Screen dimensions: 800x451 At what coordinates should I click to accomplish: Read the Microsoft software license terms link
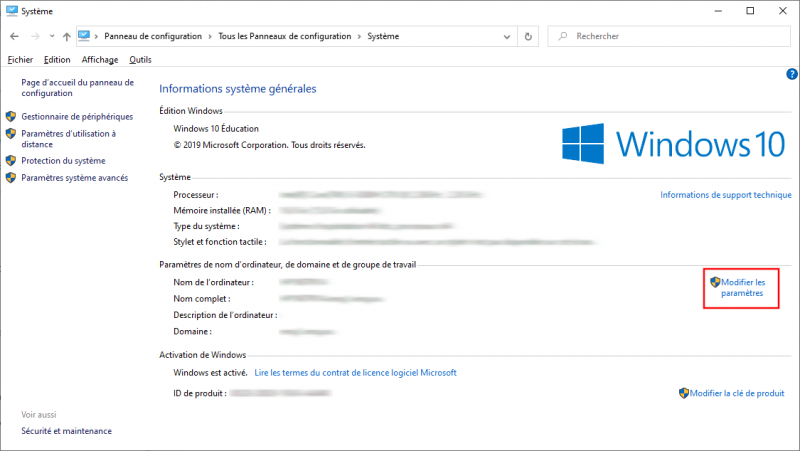click(355, 372)
